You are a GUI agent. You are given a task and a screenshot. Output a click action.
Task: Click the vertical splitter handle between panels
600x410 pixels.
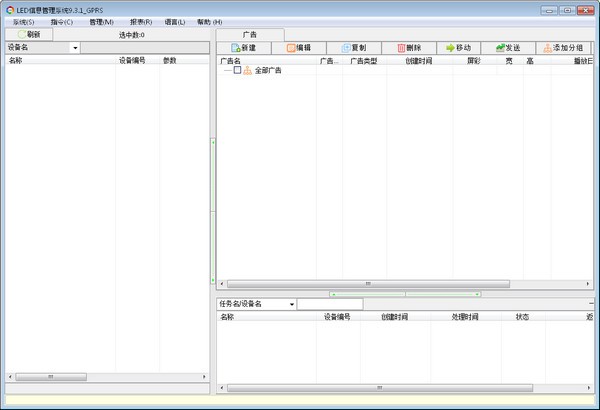[213, 211]
